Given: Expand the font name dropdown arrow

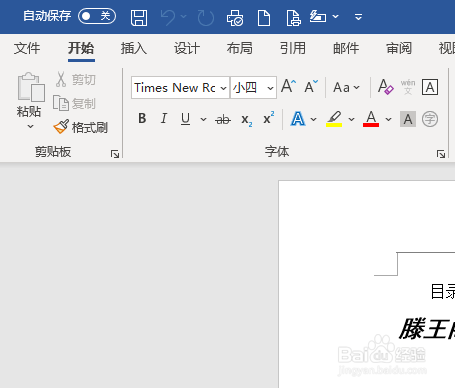Looking at the screenshot, I should pyautogui.click(x=223, y=88).
